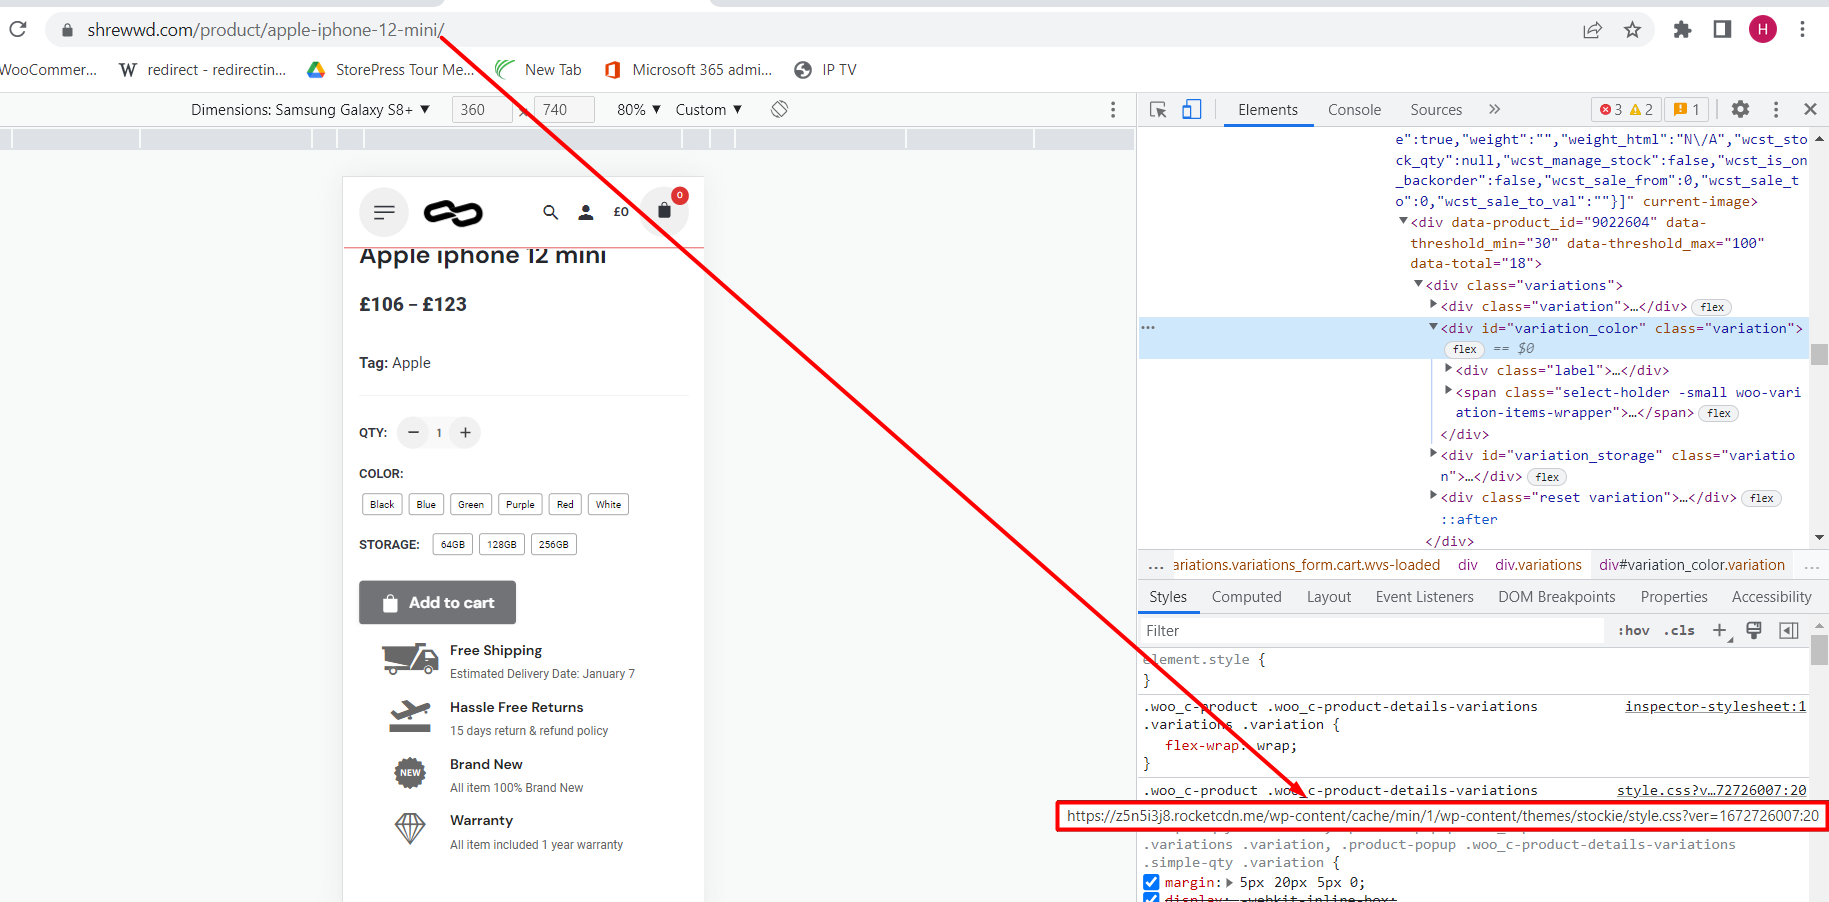Toggle .cls element classes panel
The width and height of the screenshot is (1829, 902).
tap(1679, 630)
